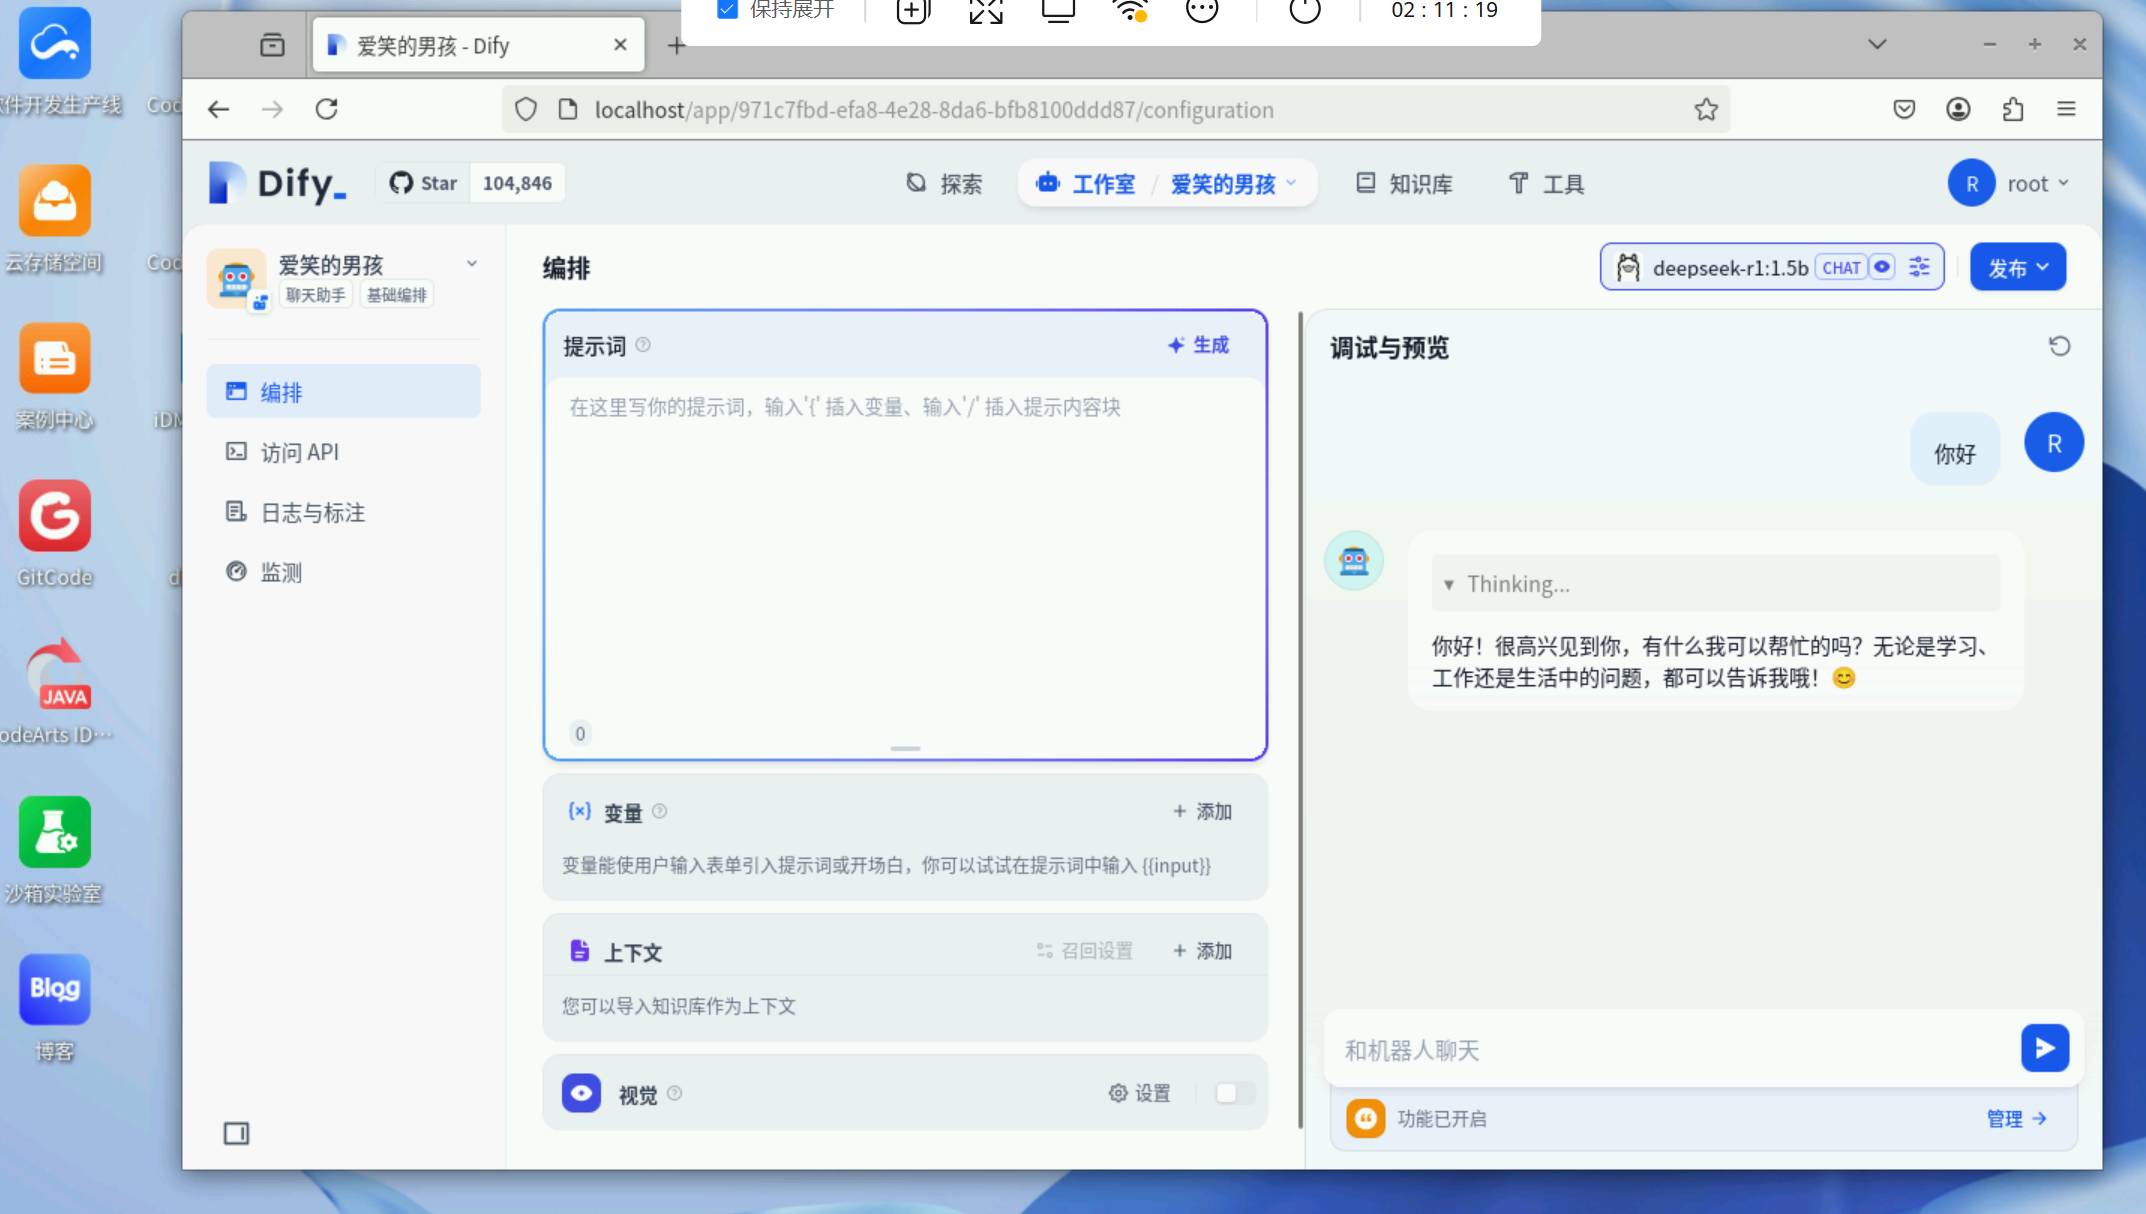This screenshot has height=1214, width=2146.
Task: Go back in the browser
Action: [219, 109]
